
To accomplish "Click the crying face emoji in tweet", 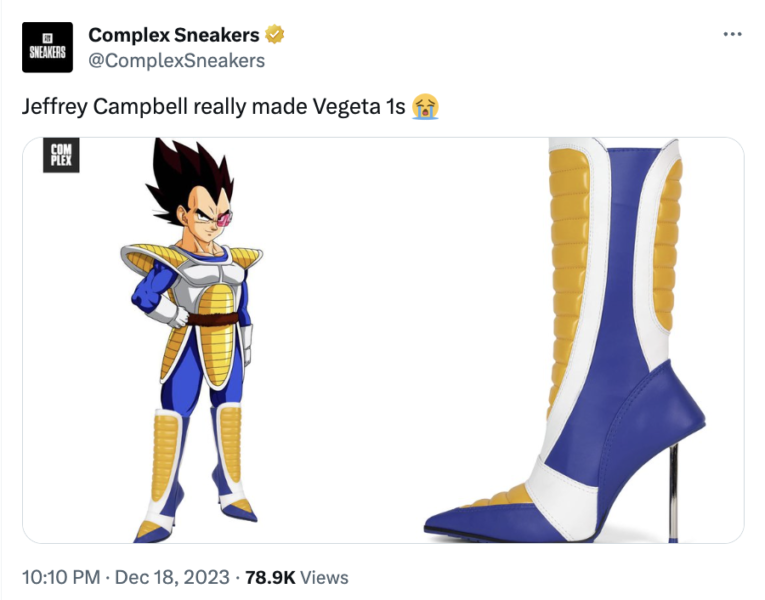I will coord(425,106).
